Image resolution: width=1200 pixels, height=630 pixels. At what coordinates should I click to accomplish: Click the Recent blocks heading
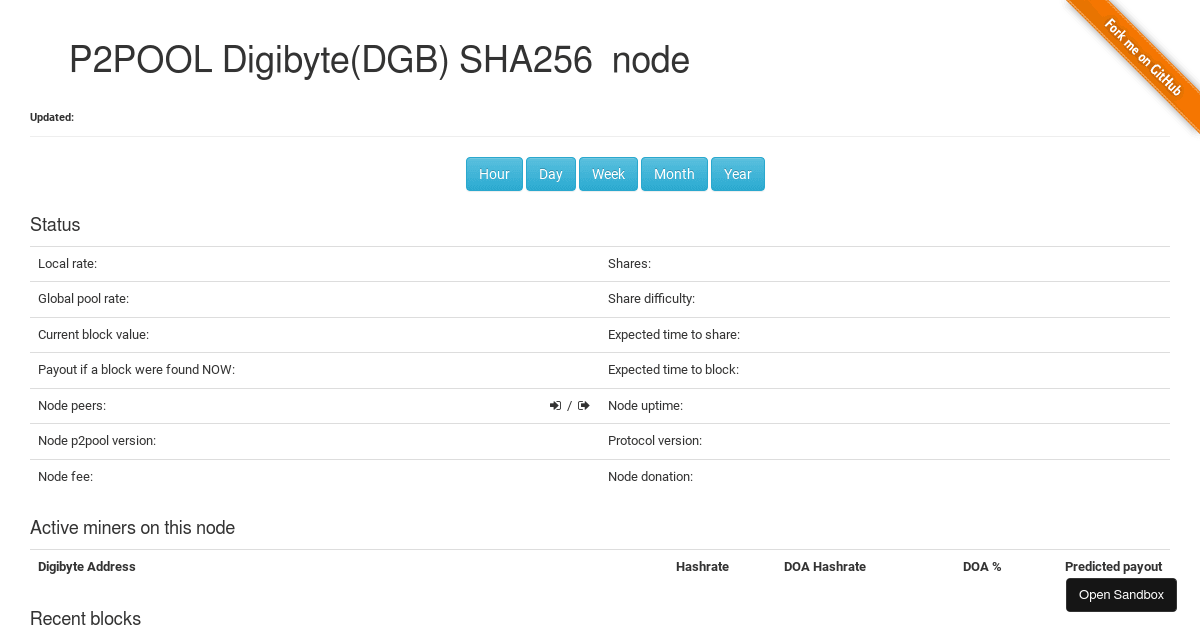(85, 618)
